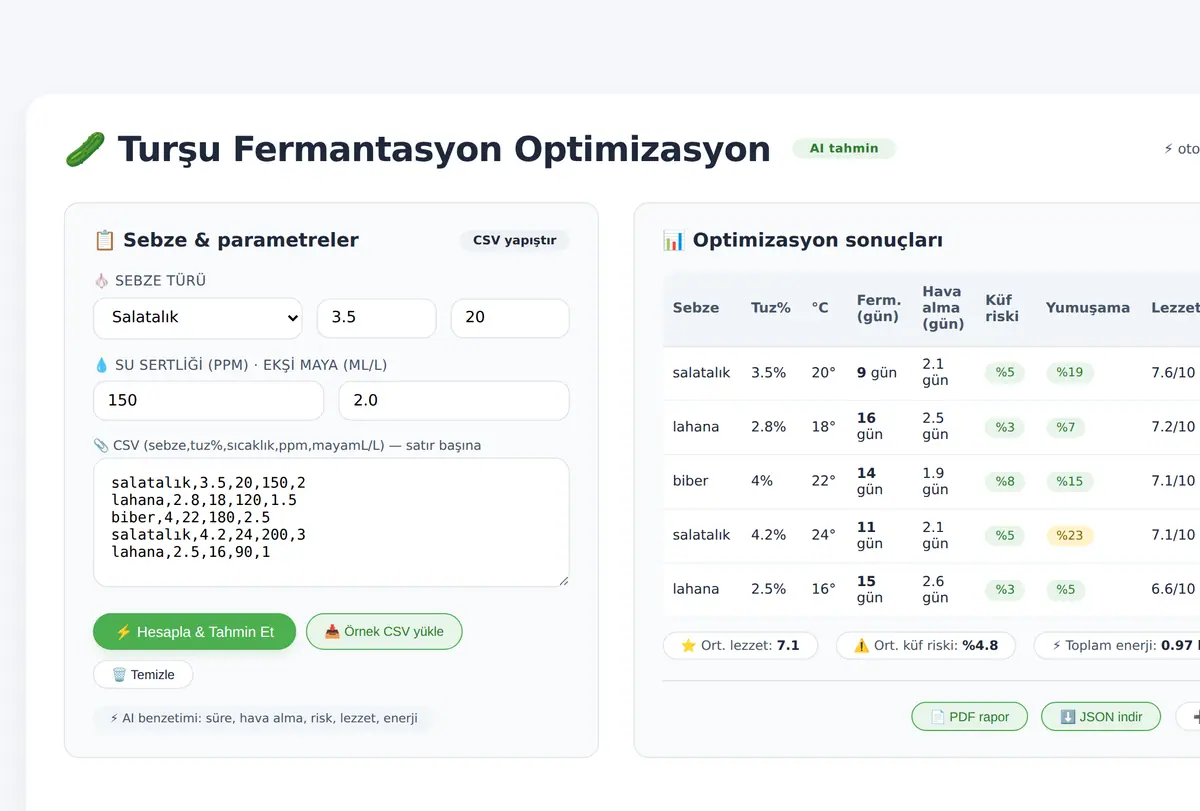Click the %23 yumuşama badge
1200x811 pixels.
(1070, 535)
